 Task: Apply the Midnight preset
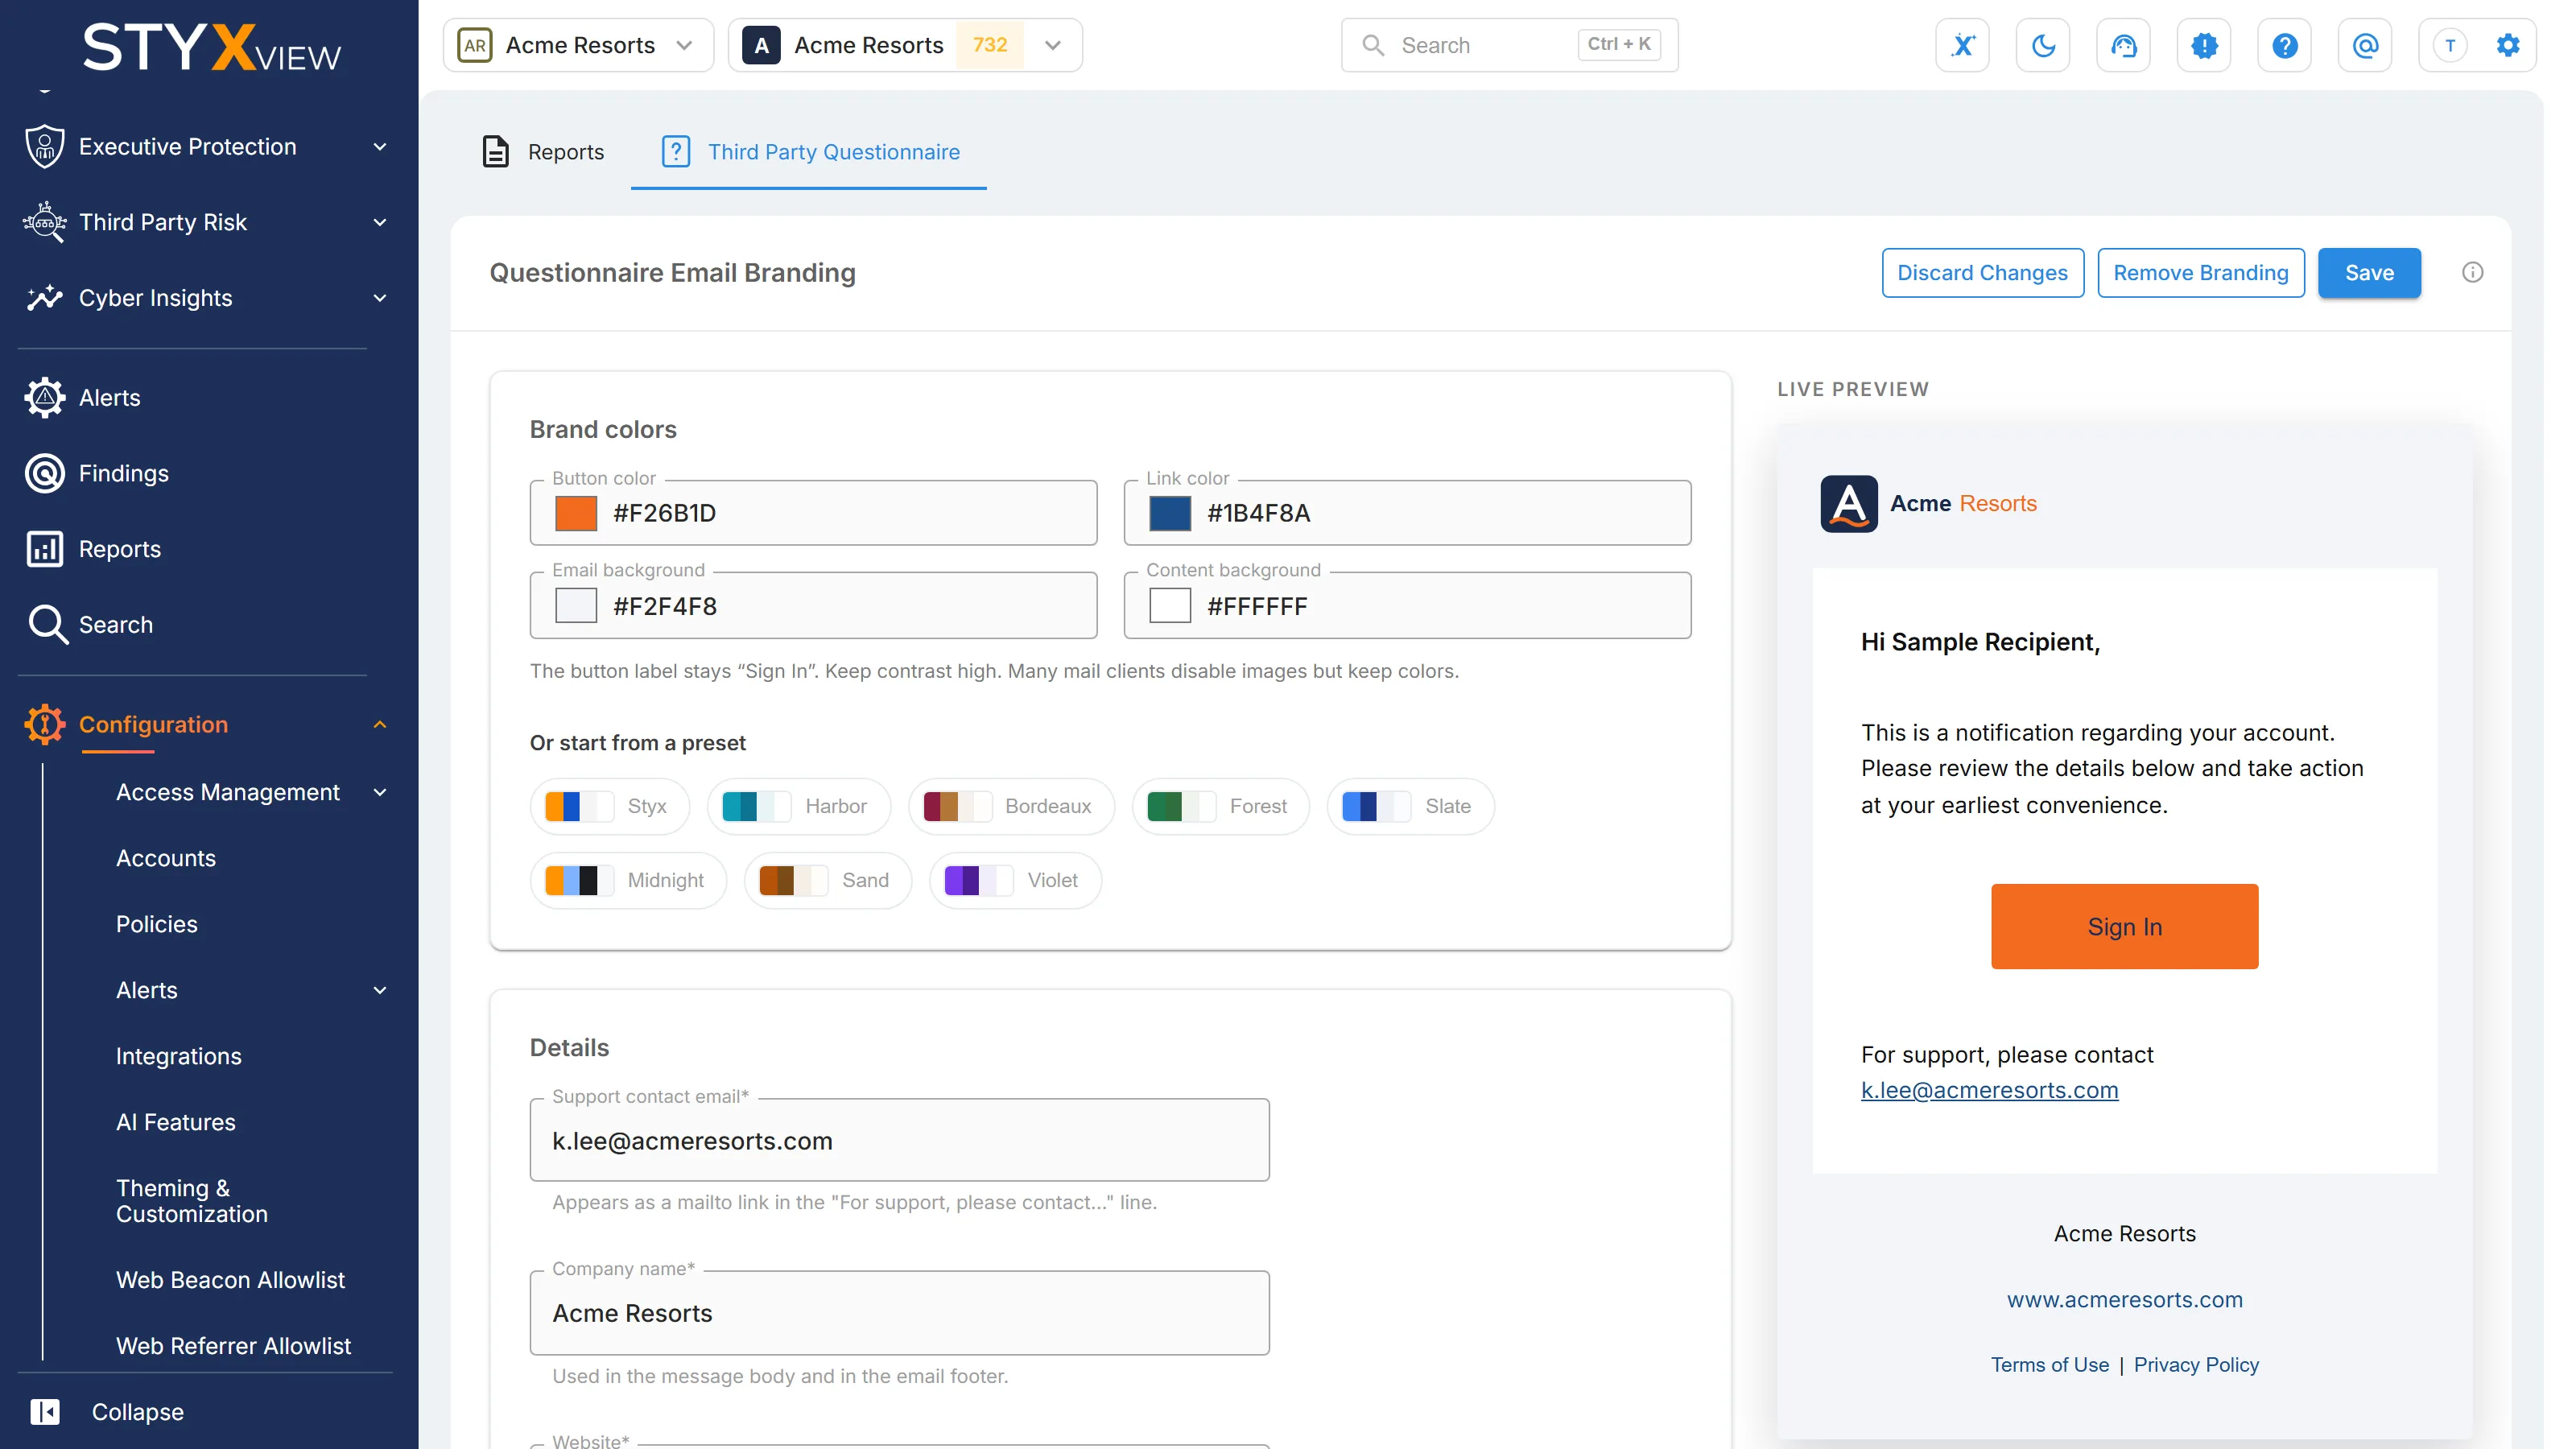[x=628, y=880]
